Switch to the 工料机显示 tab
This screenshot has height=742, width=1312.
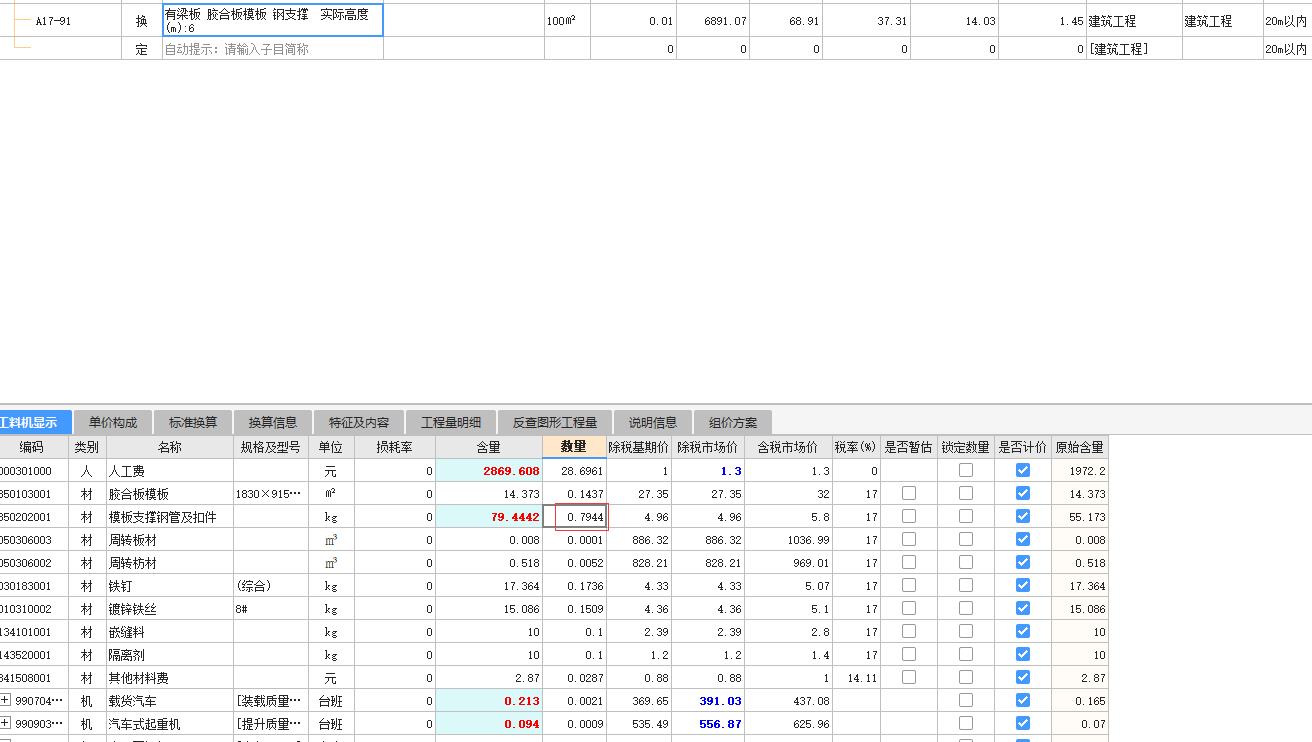(35, 422)
